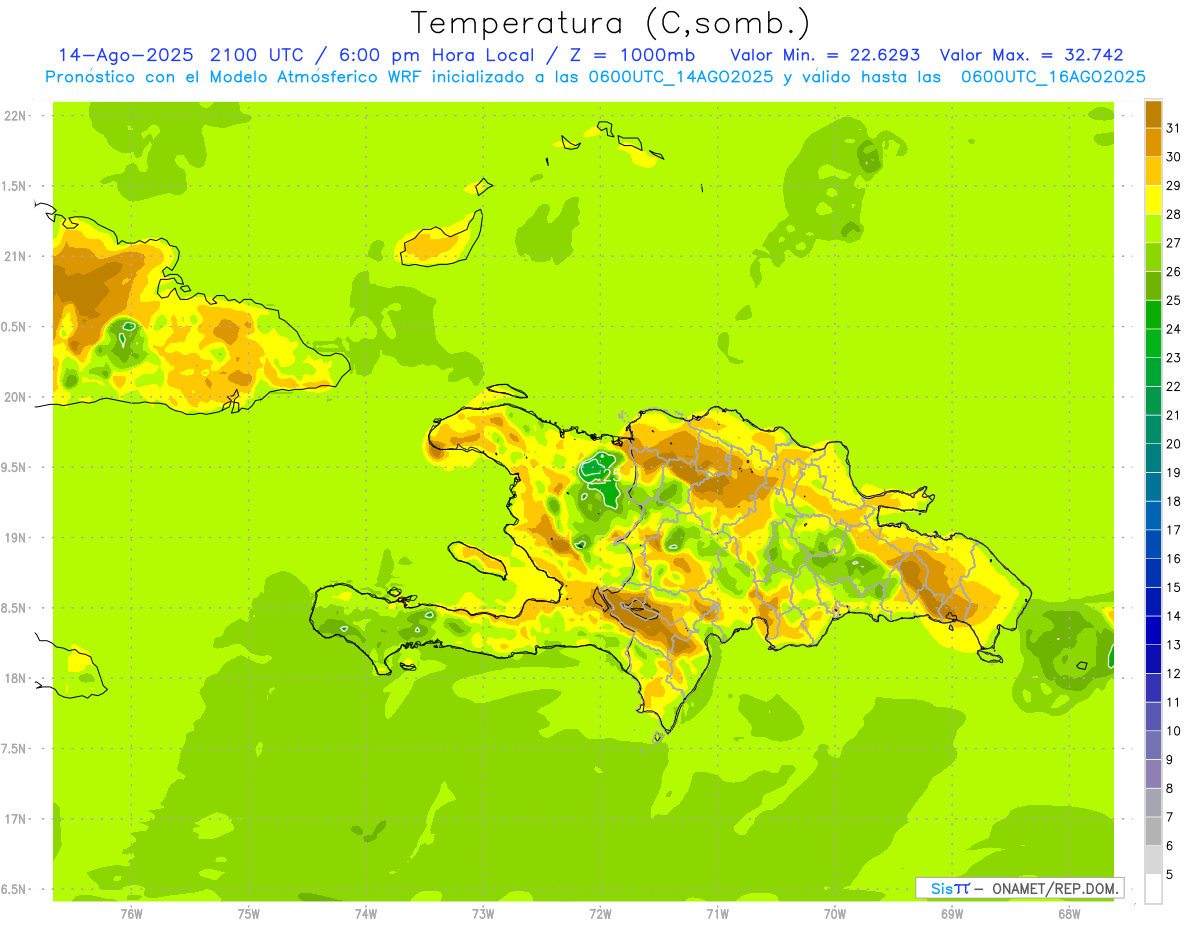Click the 'Temperatura (C,somb.)' chart title
1200x927 pixels.
(x=610, y=23)
